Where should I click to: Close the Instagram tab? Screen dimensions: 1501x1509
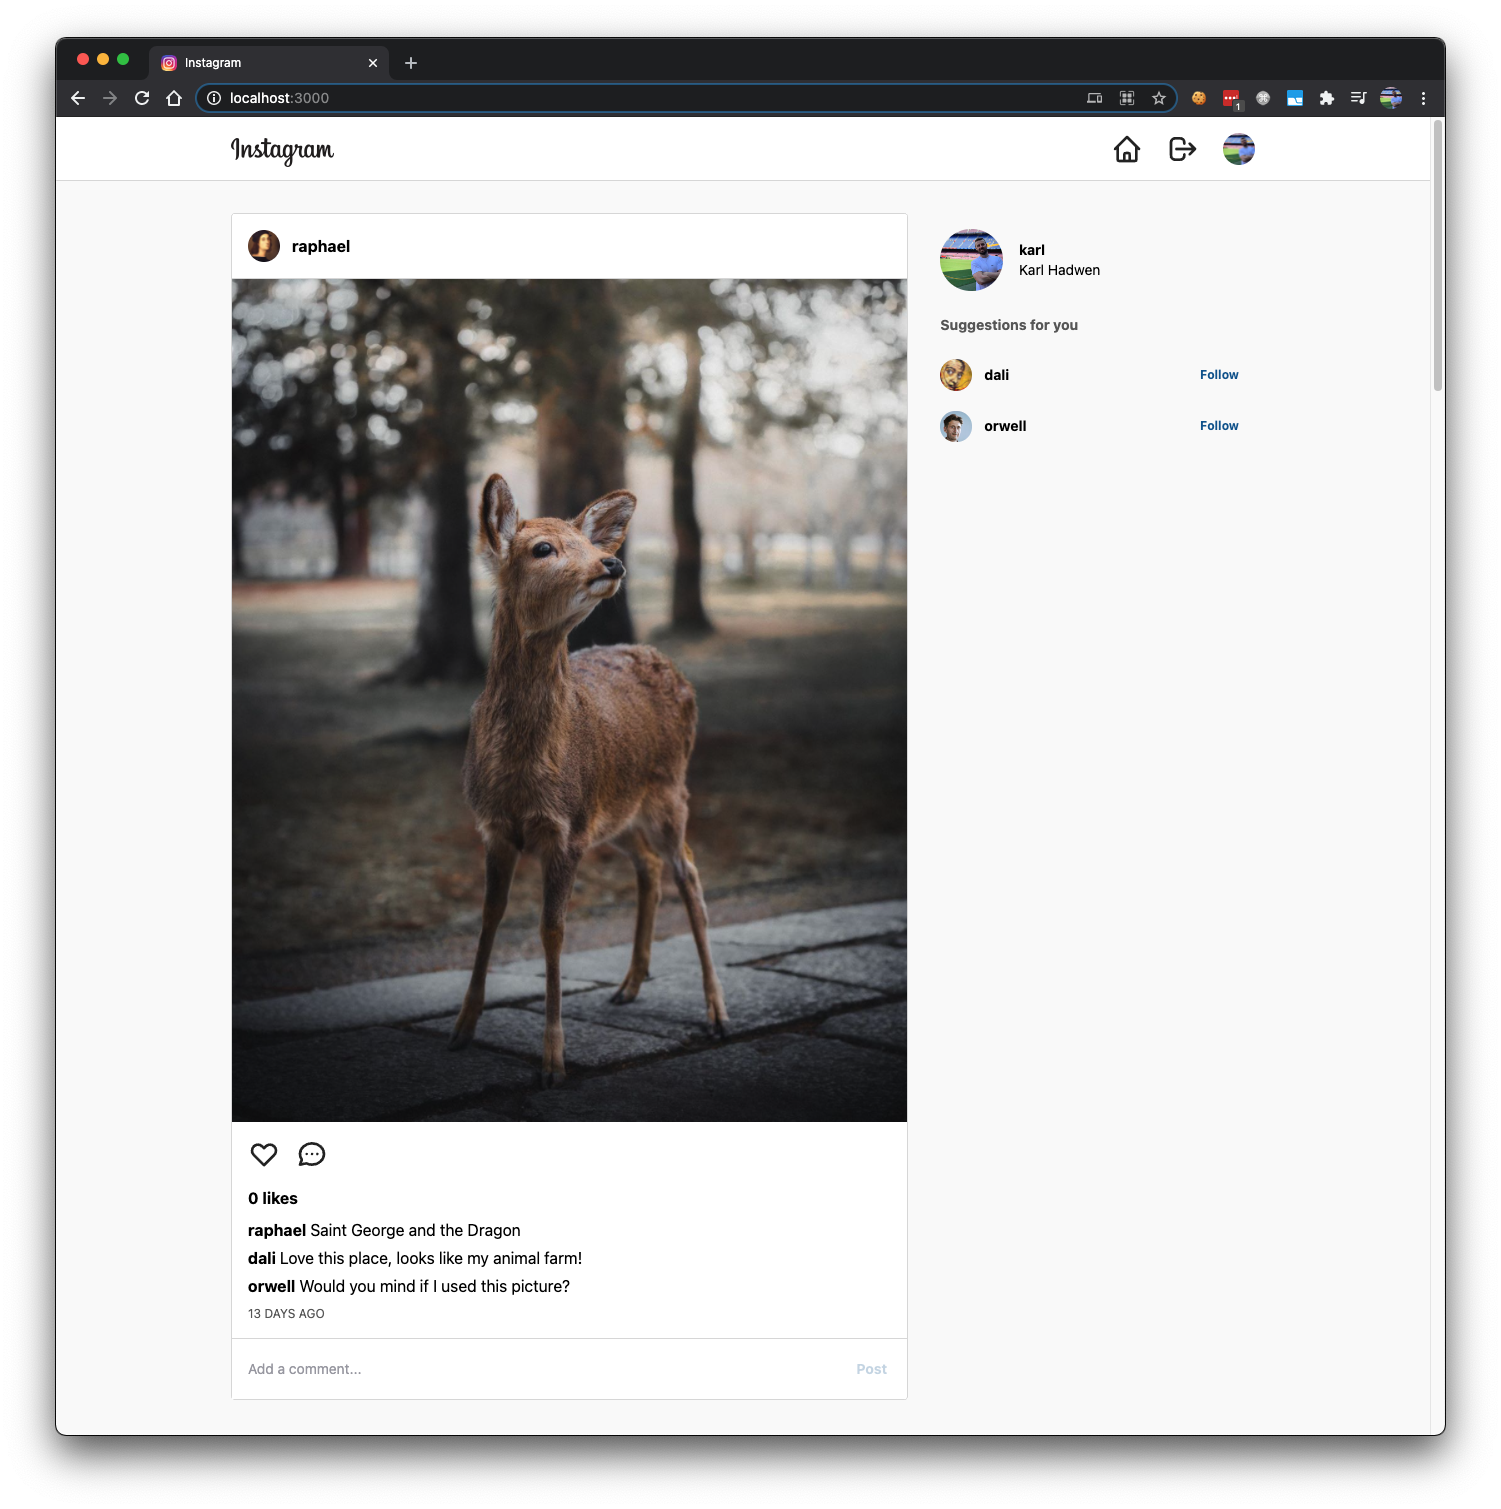(373, 63)
